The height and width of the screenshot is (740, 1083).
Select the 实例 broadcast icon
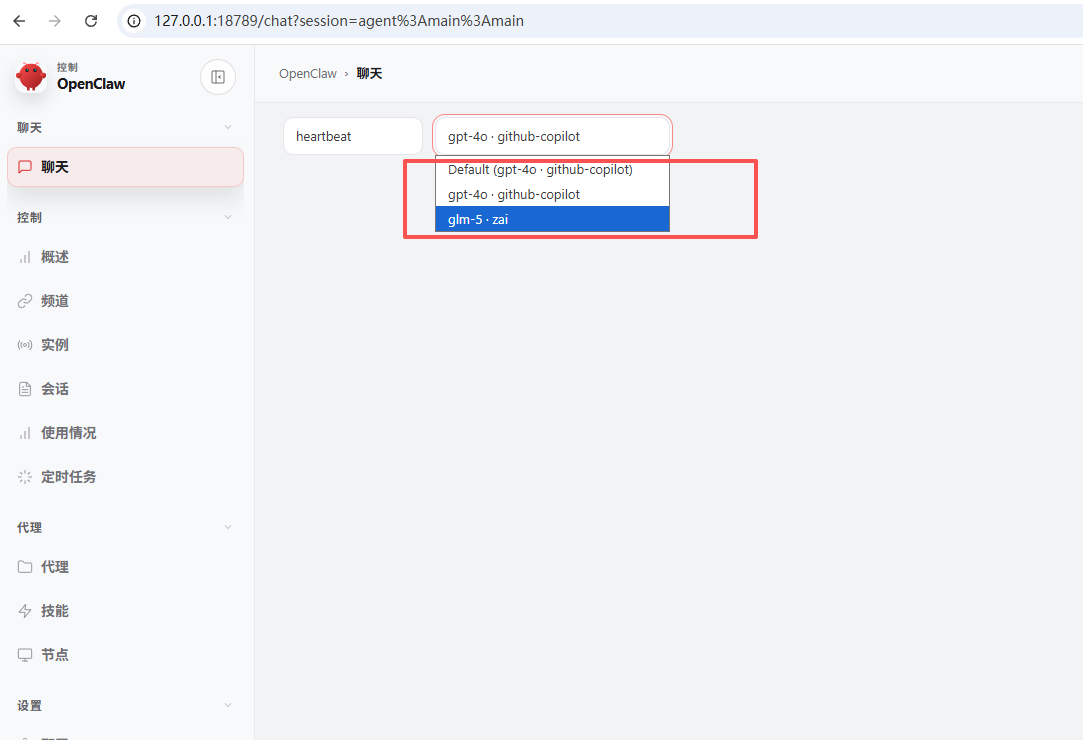pos(25,345)
